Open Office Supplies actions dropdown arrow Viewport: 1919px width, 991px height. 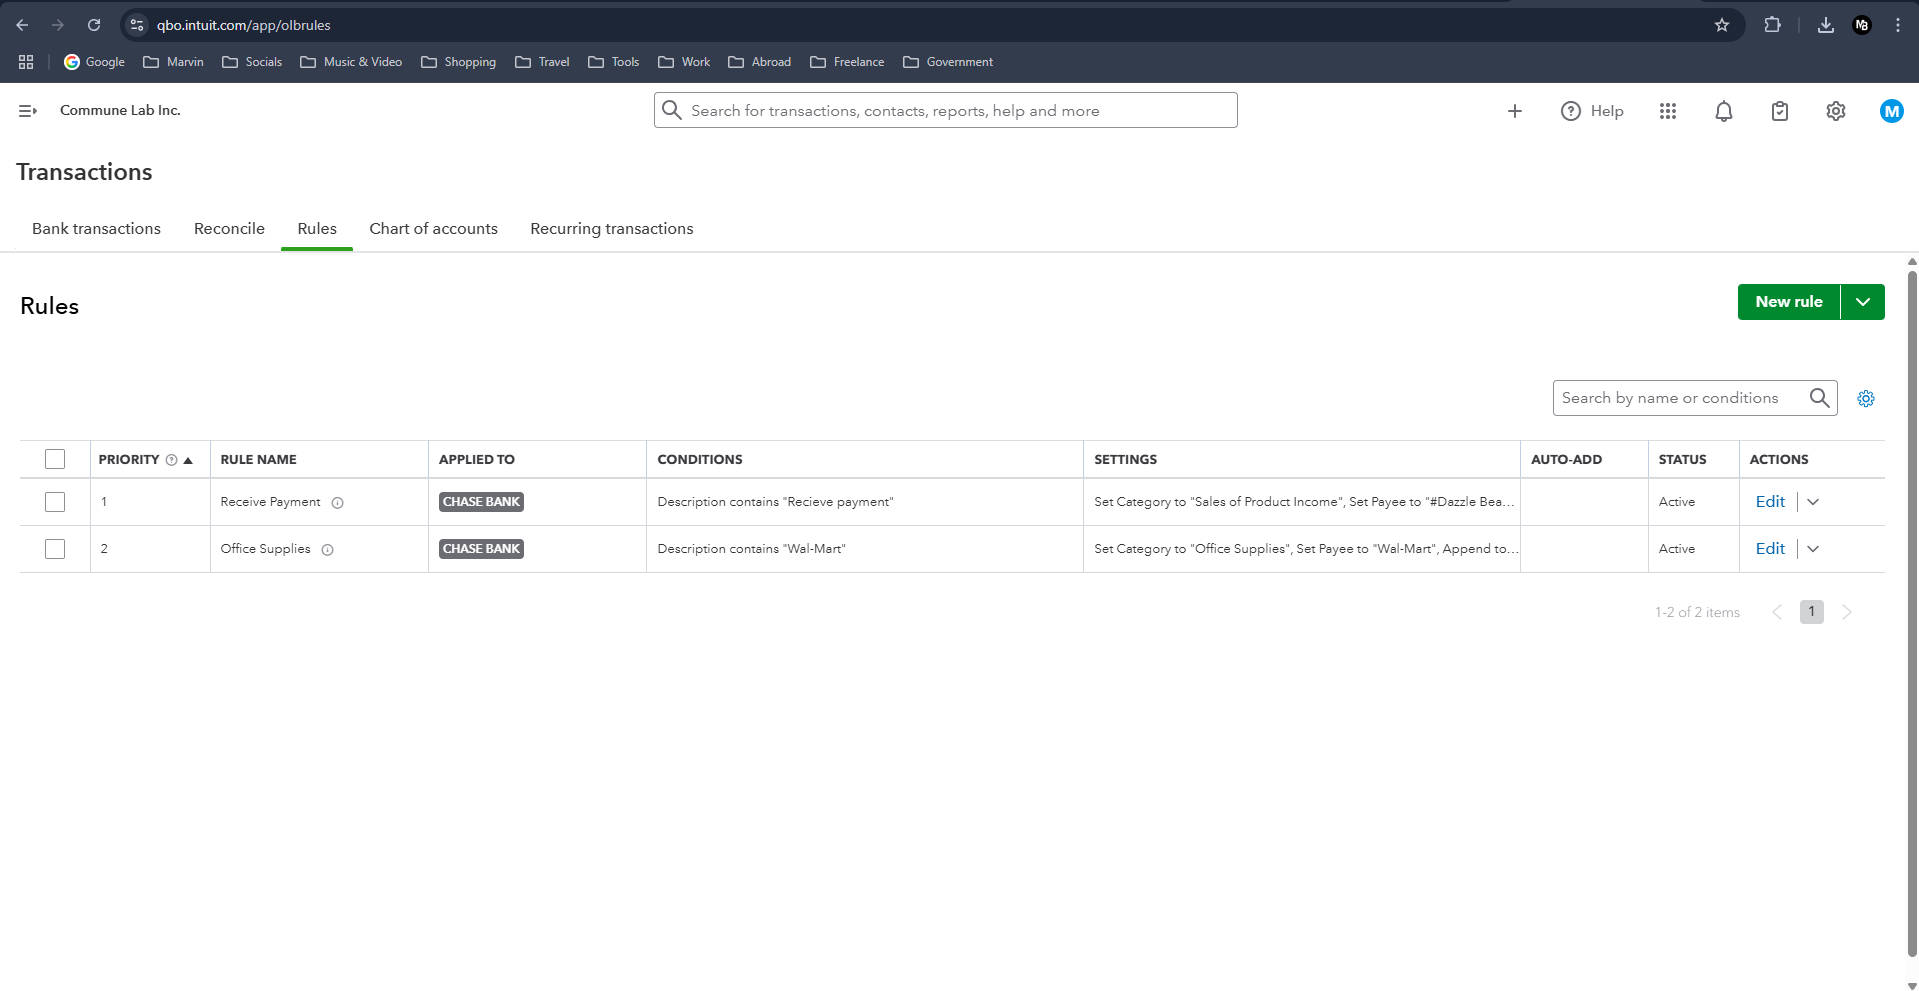pos(1813,549)
